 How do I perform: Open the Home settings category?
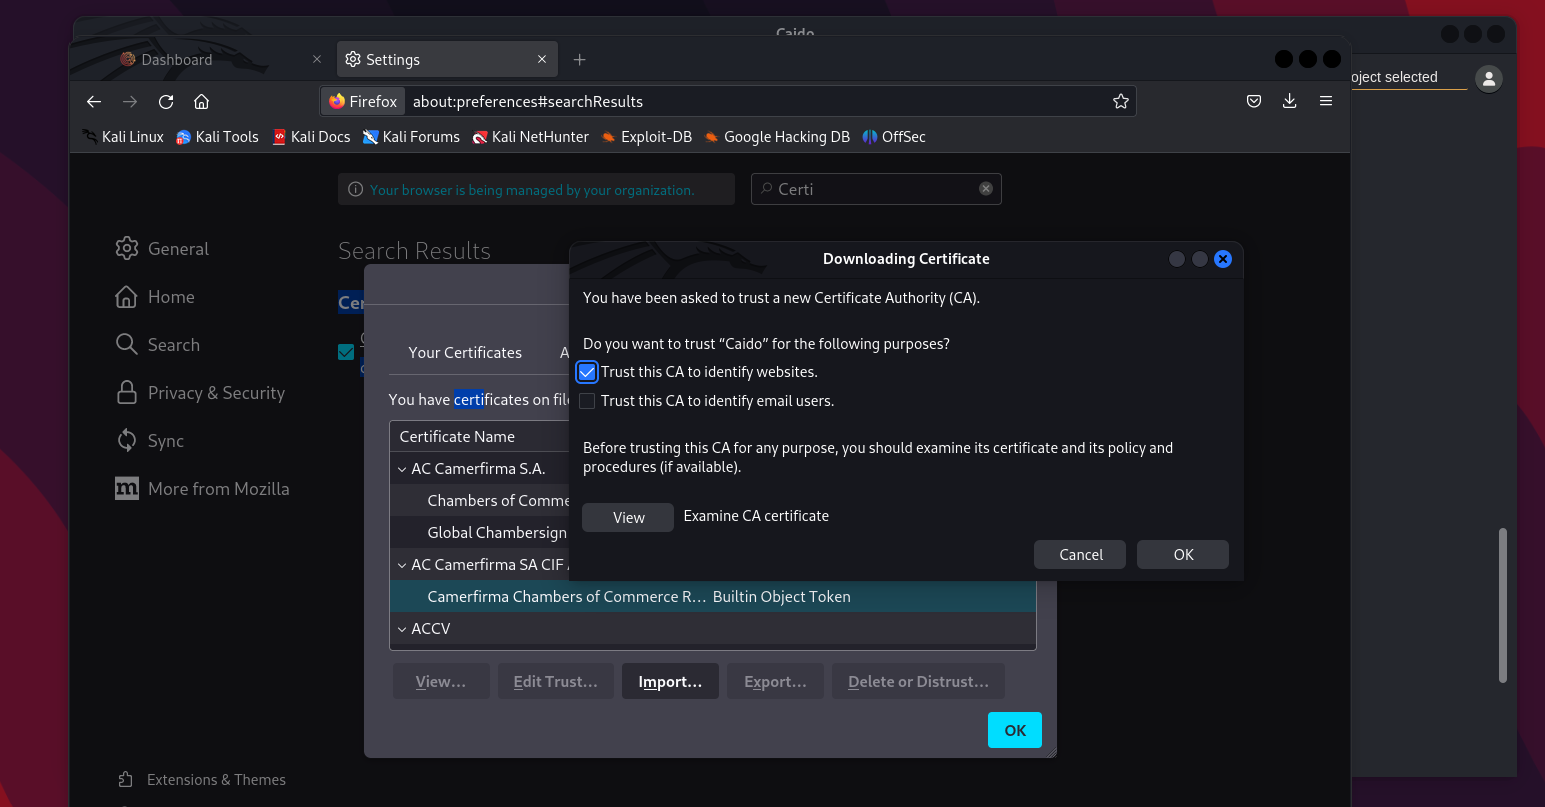[x=155, y=297]
